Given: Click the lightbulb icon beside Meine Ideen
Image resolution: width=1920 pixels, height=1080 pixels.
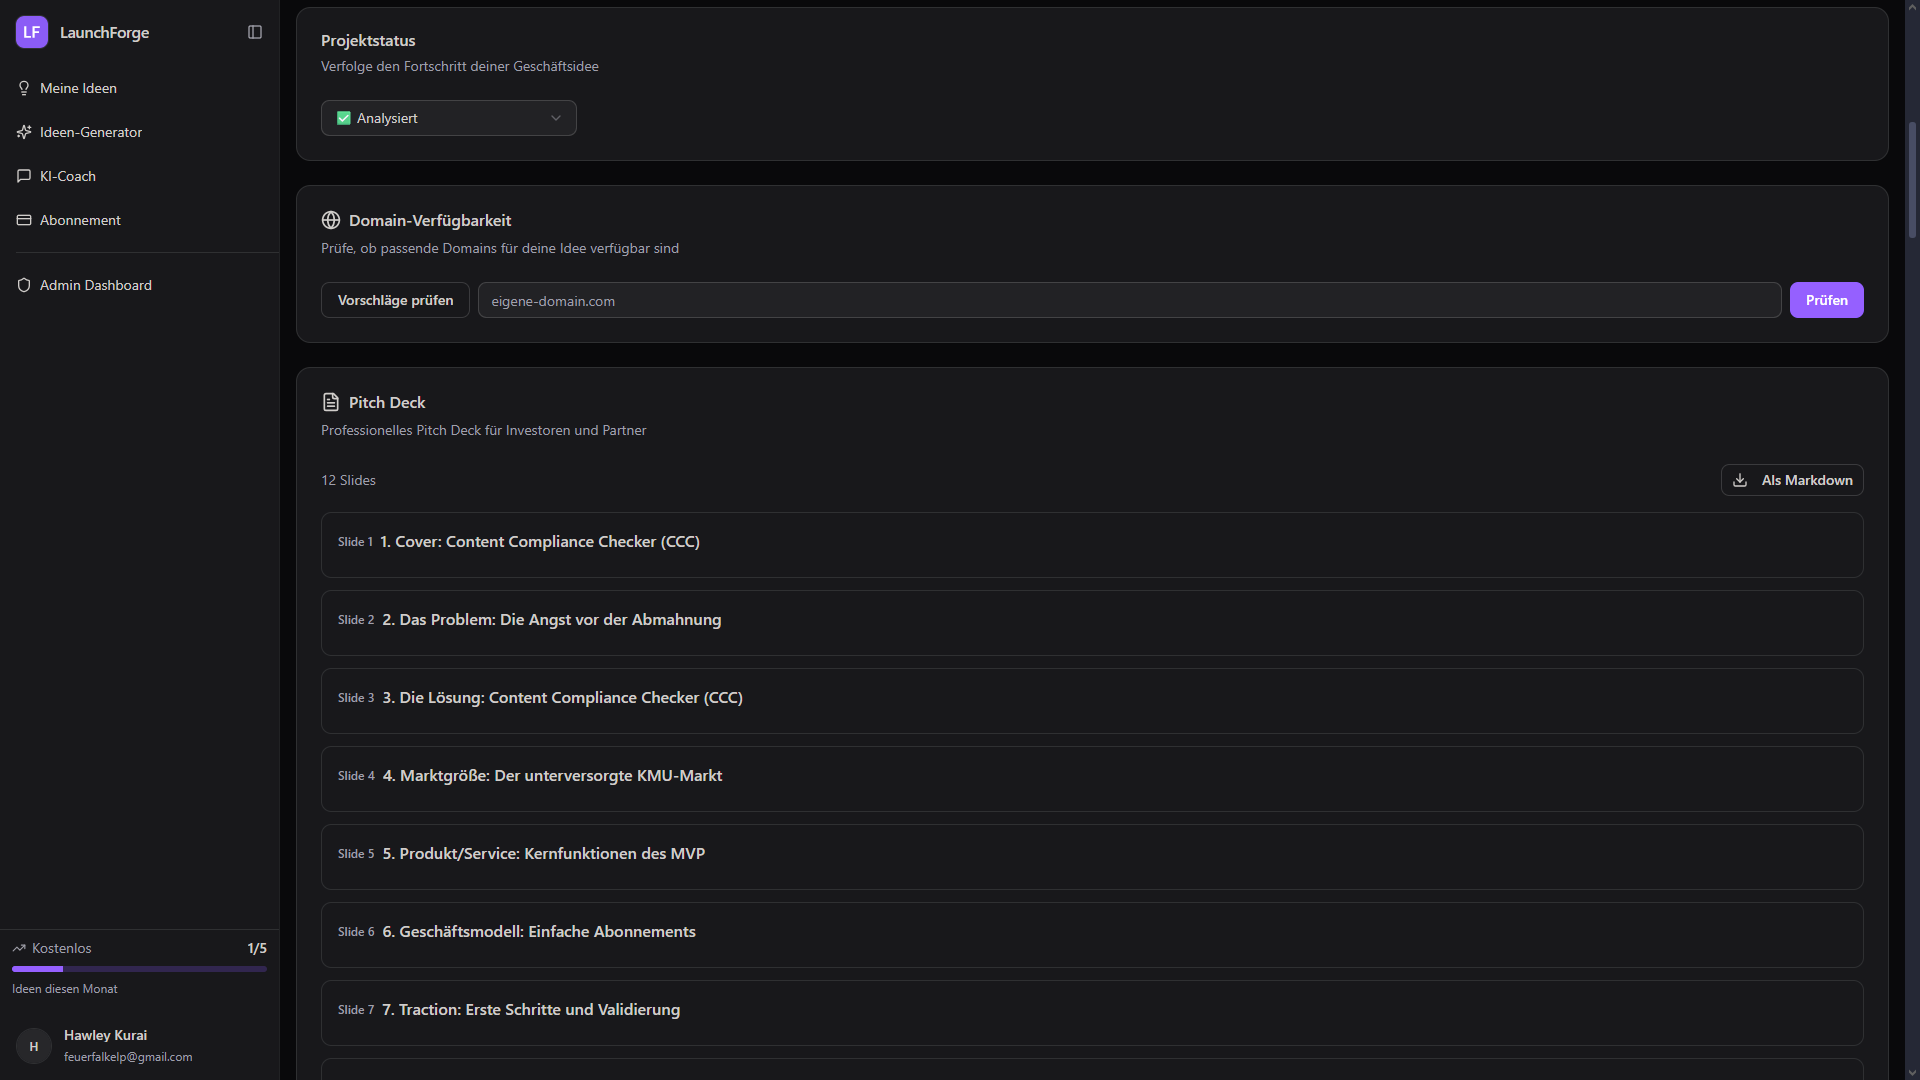Looking at the screenshot, I should click(x=24, y=88).
